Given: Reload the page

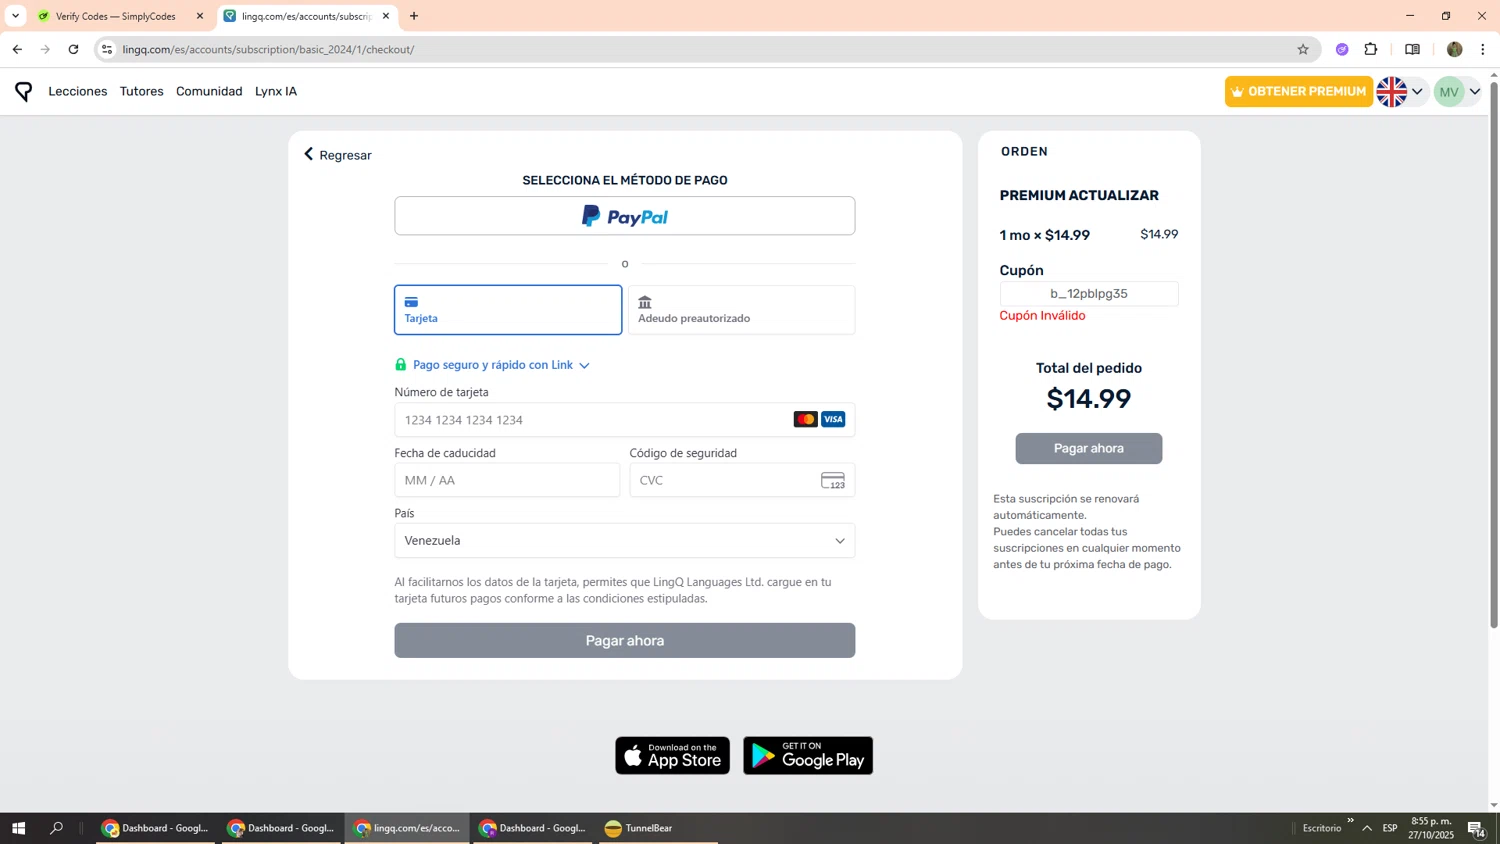Looking at the screenshot, I should 73,49.
